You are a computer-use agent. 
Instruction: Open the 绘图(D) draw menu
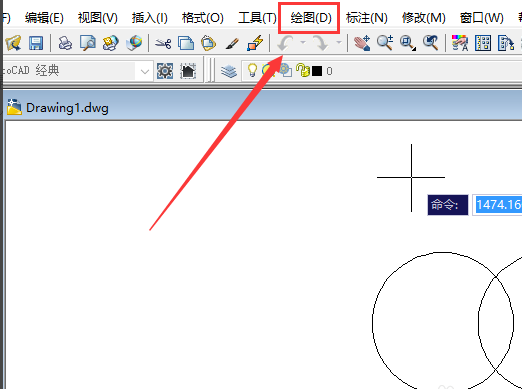point(311,18)
